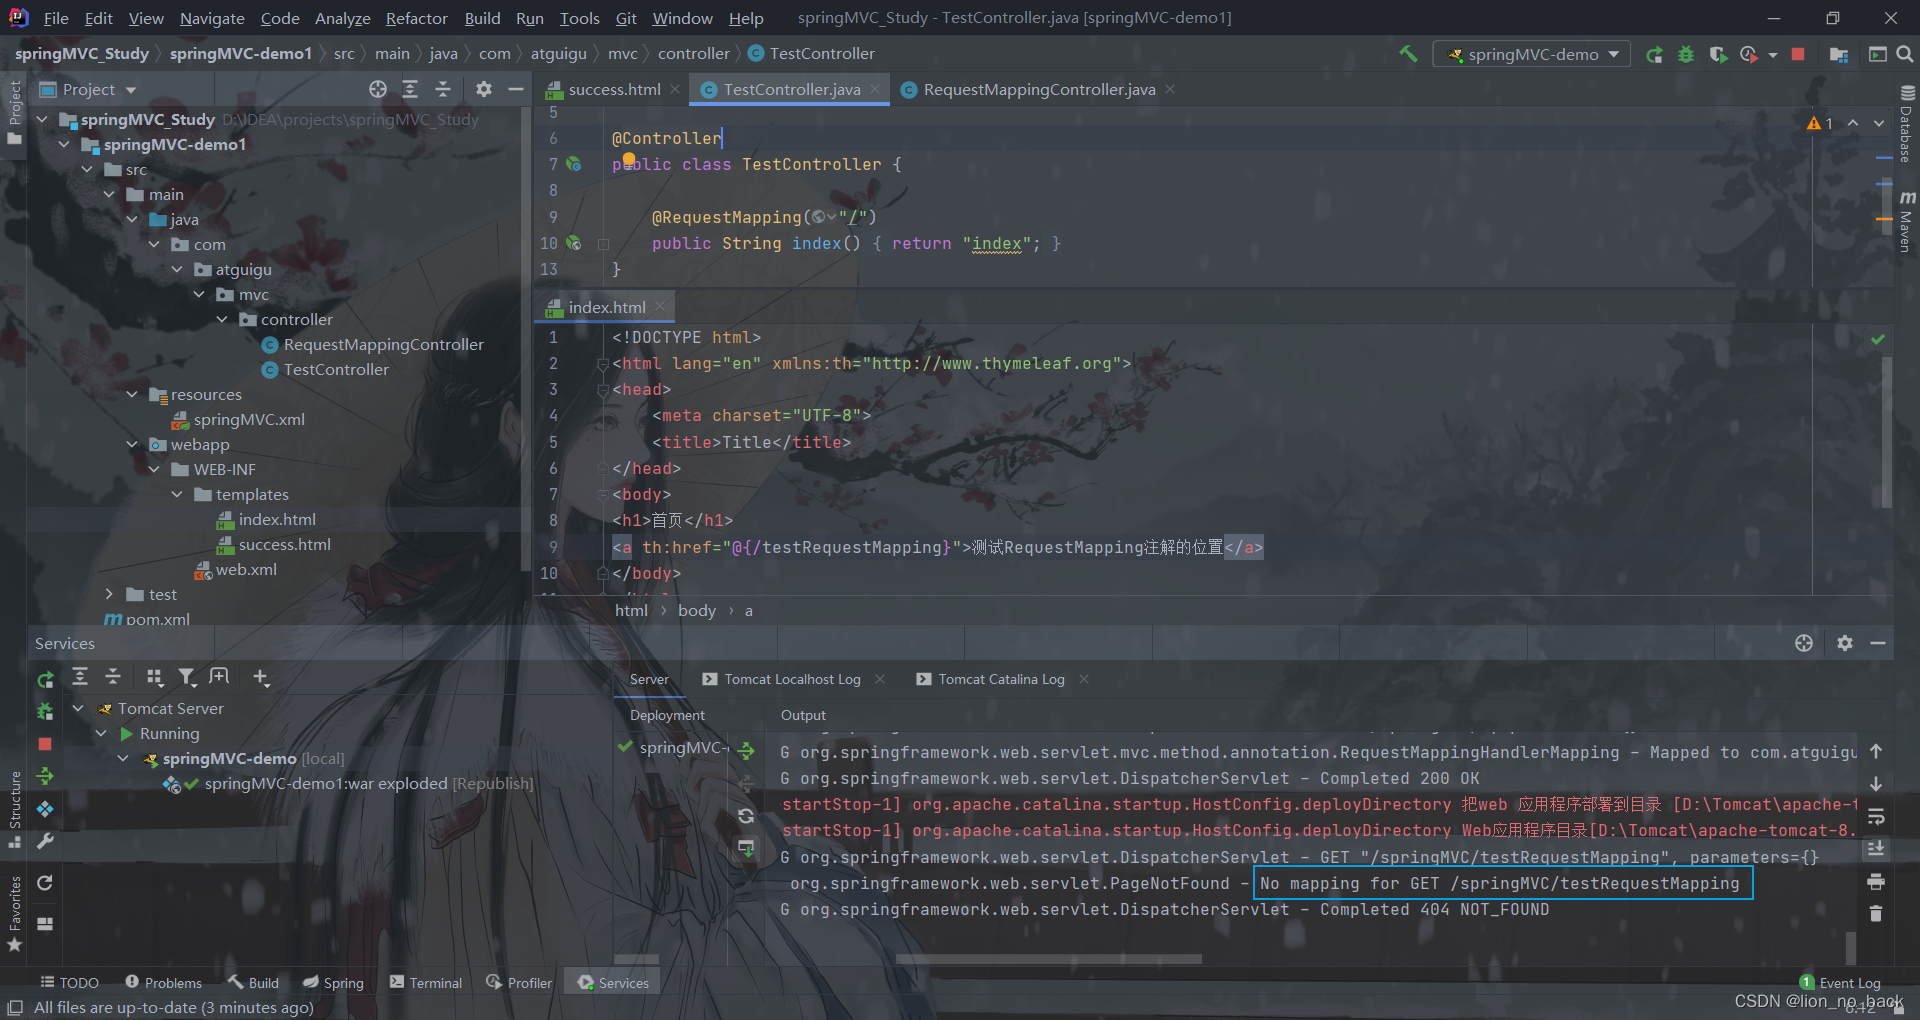Collapse the resources folder

132,394
